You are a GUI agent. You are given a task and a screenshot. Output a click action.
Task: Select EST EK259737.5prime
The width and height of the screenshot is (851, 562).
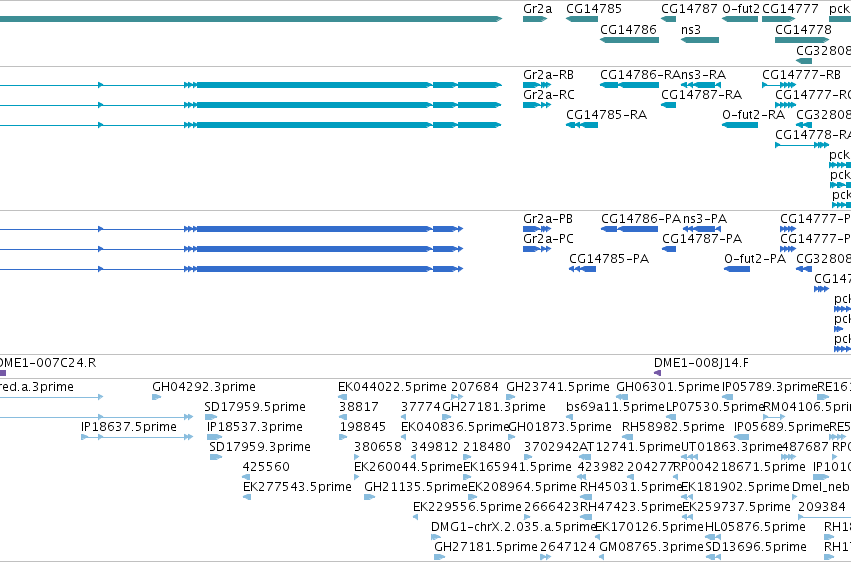tap(736, 508)
